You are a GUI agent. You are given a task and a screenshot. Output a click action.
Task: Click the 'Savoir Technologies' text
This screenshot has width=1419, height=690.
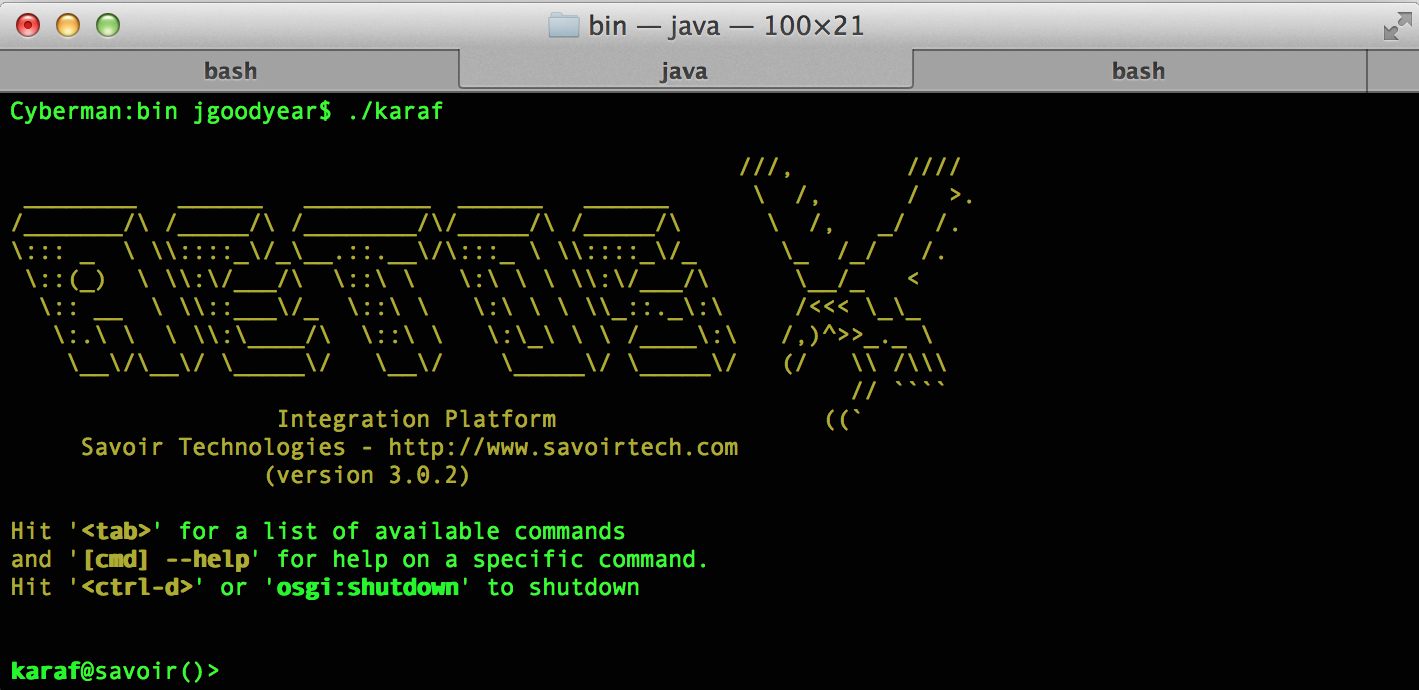coord(213,447)
